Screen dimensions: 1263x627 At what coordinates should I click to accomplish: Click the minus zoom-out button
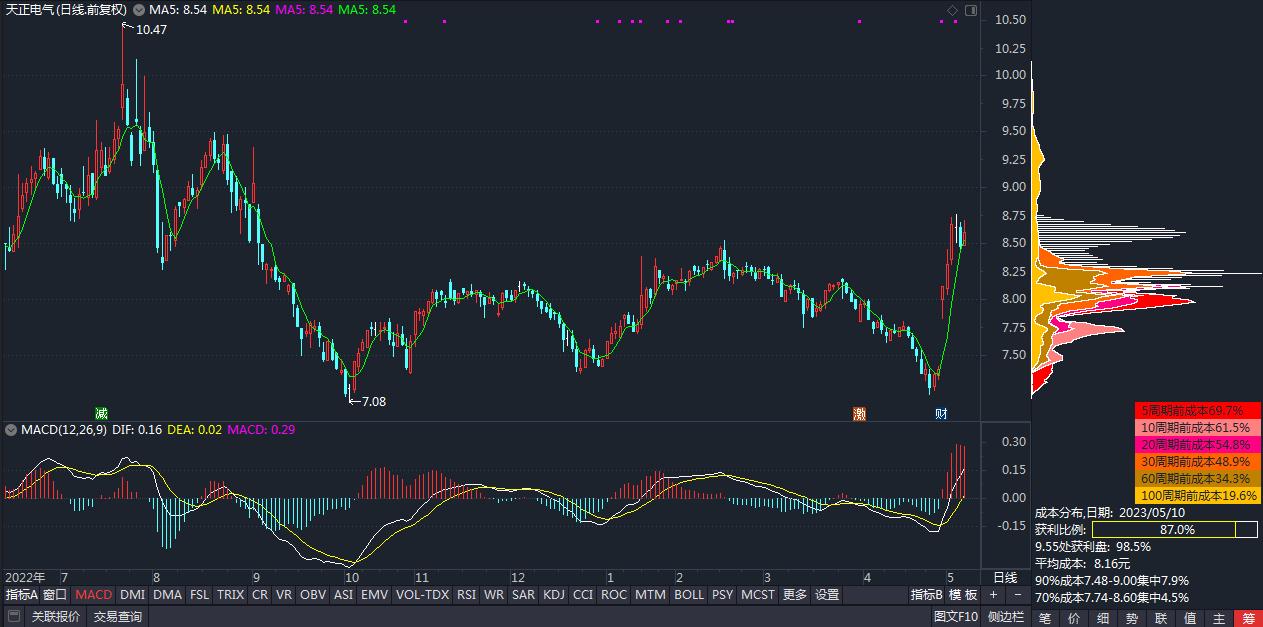(x=1018, y=594)
